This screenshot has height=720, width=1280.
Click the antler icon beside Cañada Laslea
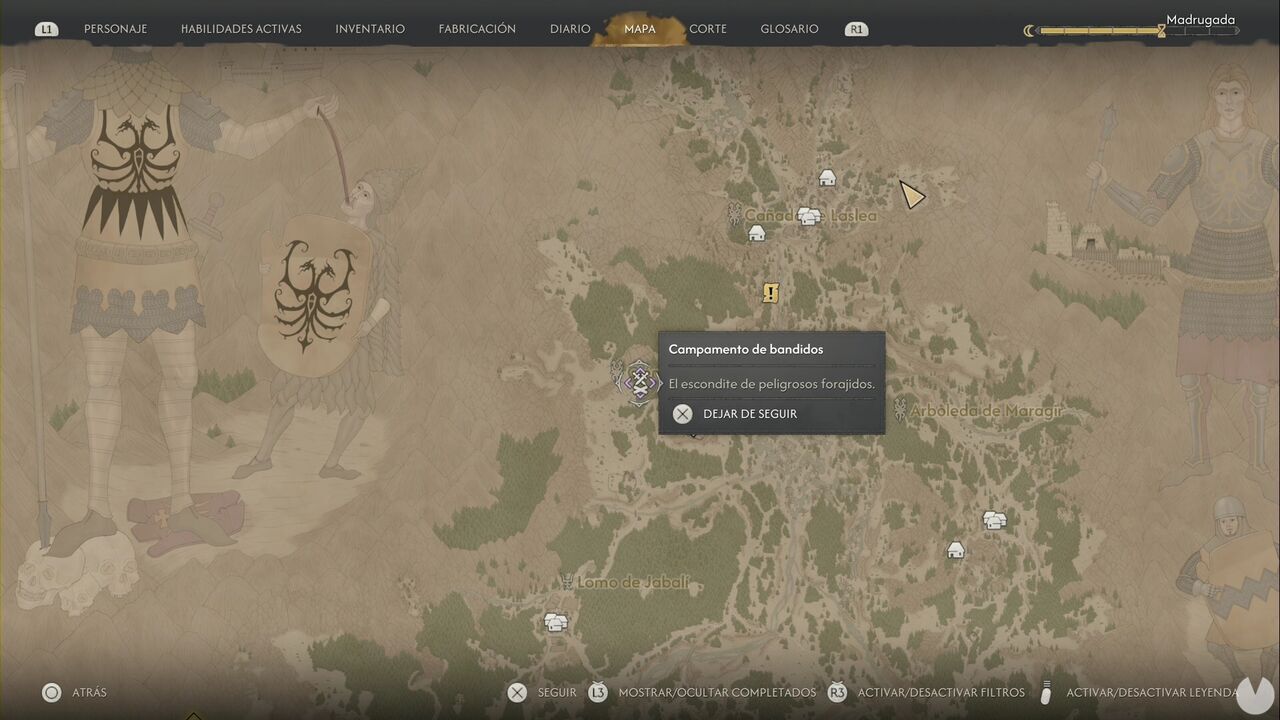click(735, 214)
